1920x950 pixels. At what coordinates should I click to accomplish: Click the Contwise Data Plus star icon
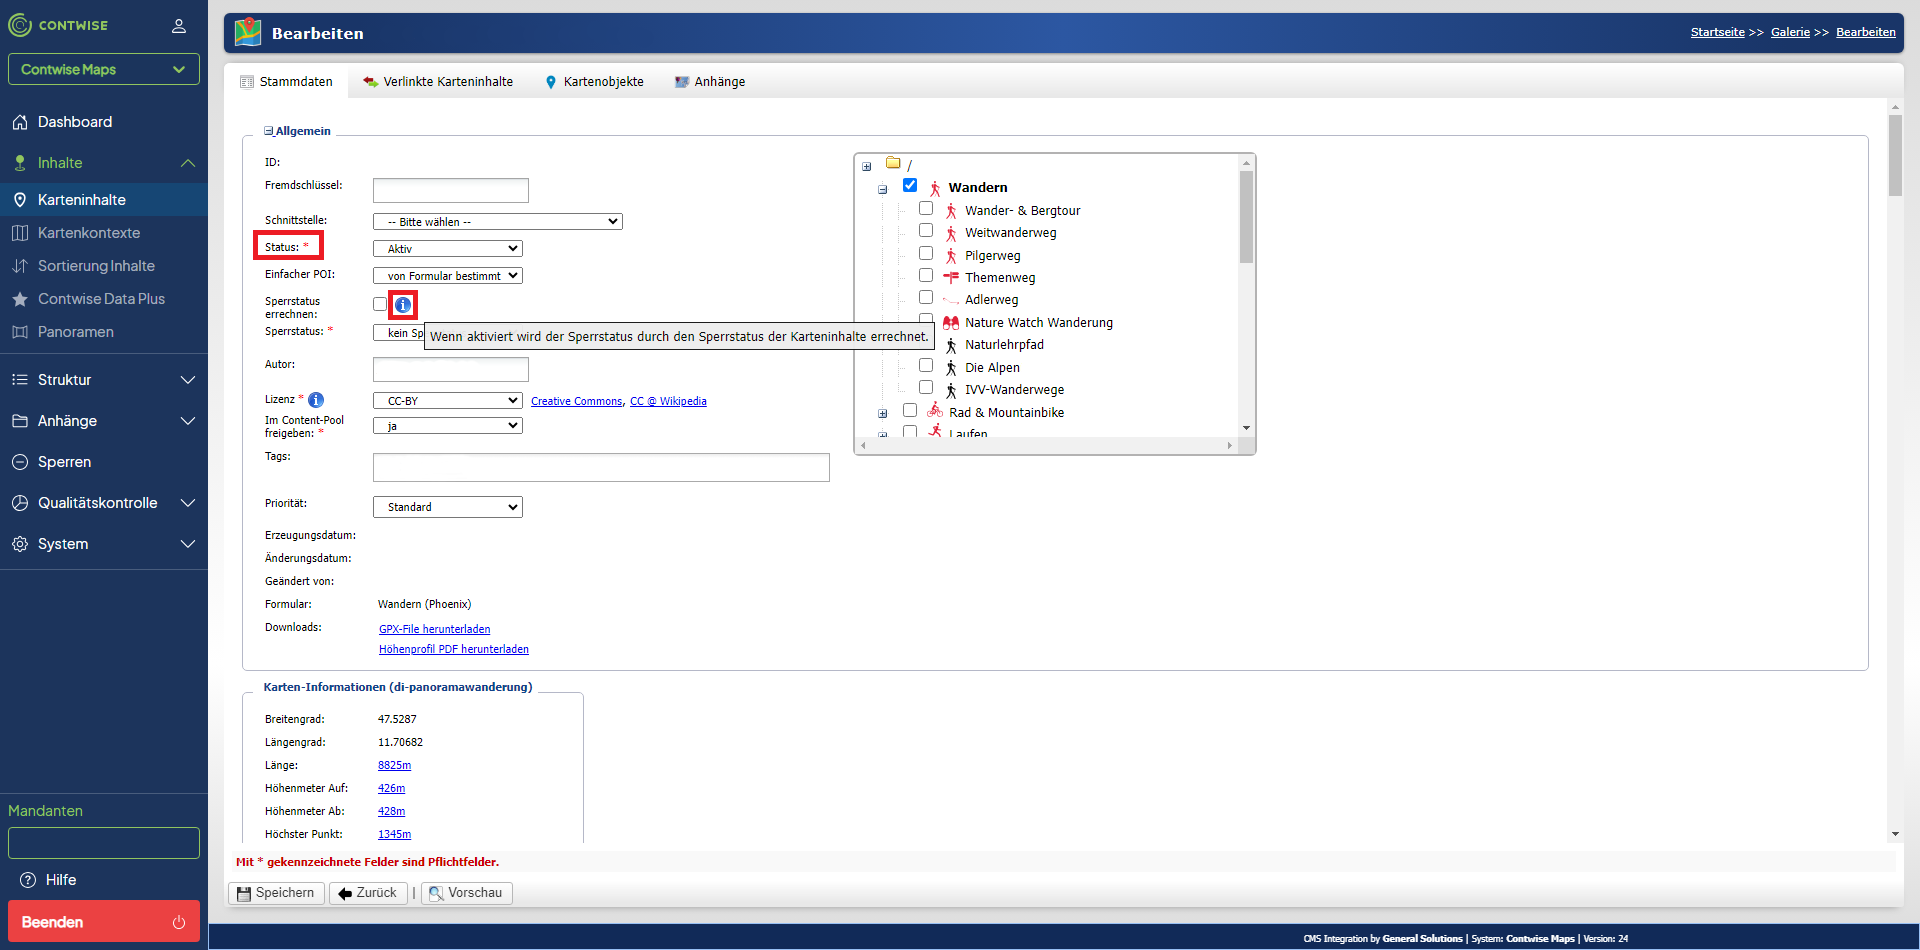[20, 299]
